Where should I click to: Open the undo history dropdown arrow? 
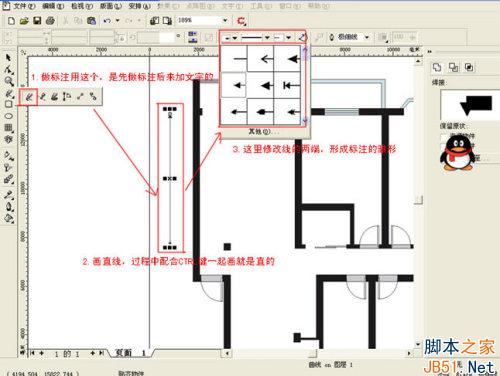pos(117,21)
